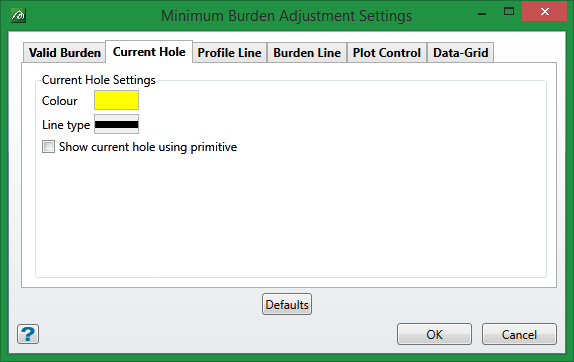Close the dialog with the red X
This screenshot has width=574, height=362.
click(544, 12)
